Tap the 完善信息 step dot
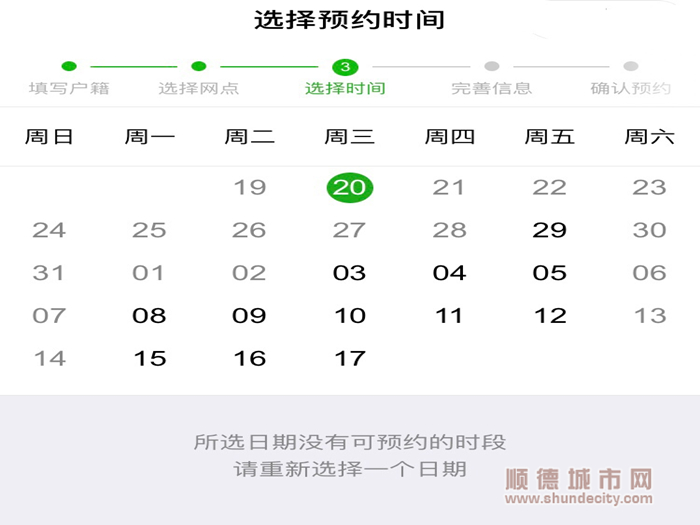Screen dimensions: 700x525 [x=492, y=67]
